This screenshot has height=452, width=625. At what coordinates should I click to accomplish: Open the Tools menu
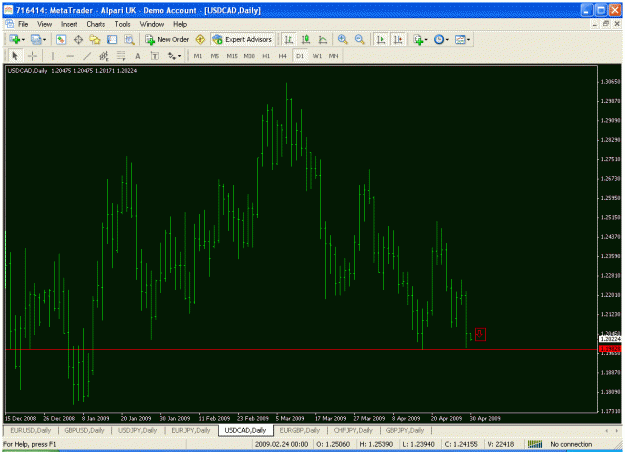click(122, 24)
